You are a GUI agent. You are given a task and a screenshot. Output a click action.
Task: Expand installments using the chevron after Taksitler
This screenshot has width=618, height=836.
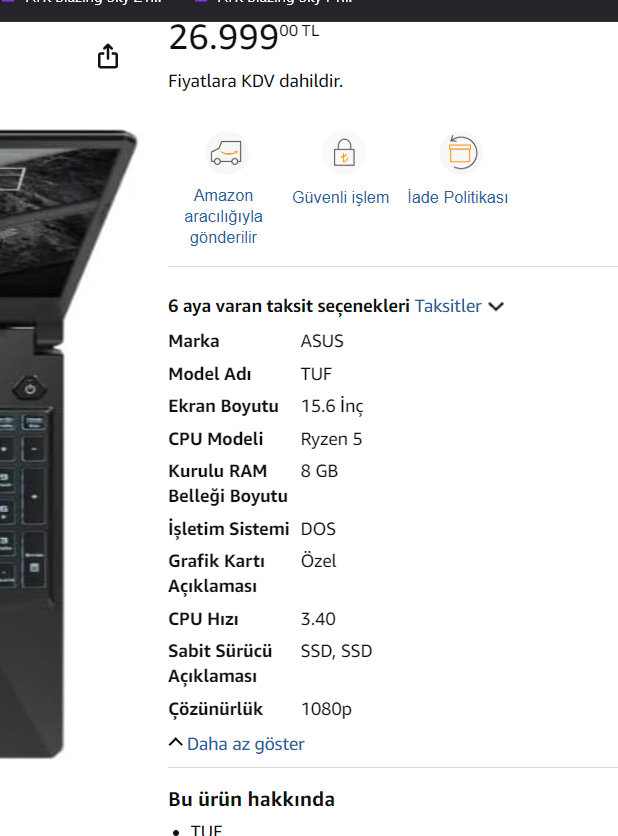pyautogui.click(x=496, y=307)
